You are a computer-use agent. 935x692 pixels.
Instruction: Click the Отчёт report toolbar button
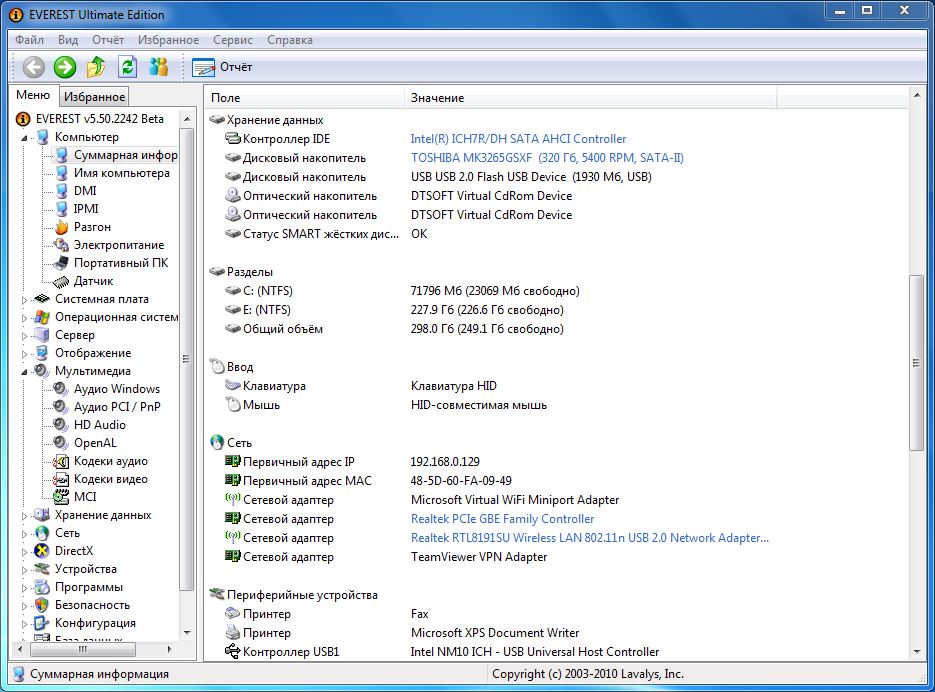[222, 67]
